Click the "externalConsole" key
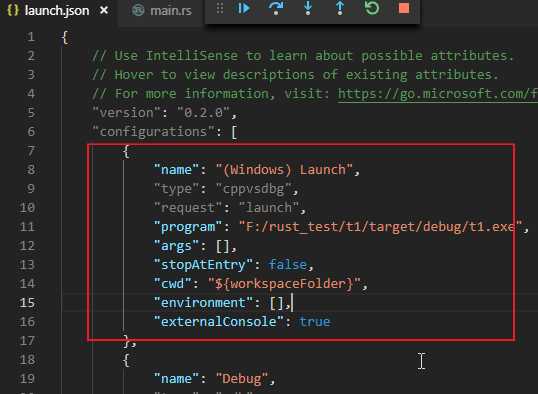The image size is (538, 394). point(219,322)
